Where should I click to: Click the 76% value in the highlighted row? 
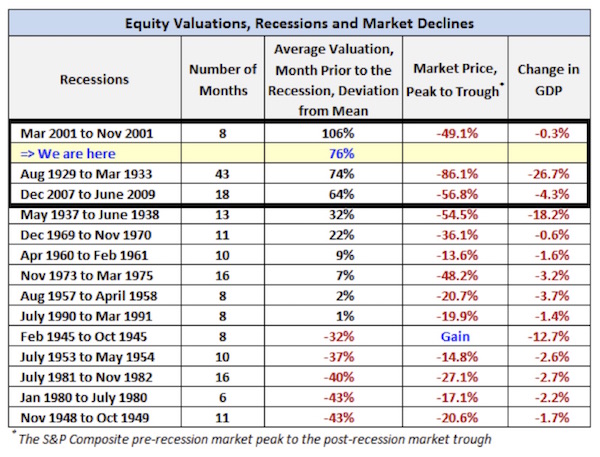tap(342, 153)
